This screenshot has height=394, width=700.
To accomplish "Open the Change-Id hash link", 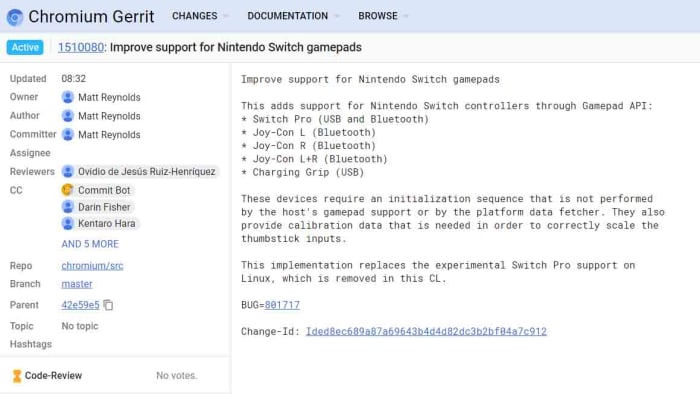I will pyautogui.click(x=426, y=332).
